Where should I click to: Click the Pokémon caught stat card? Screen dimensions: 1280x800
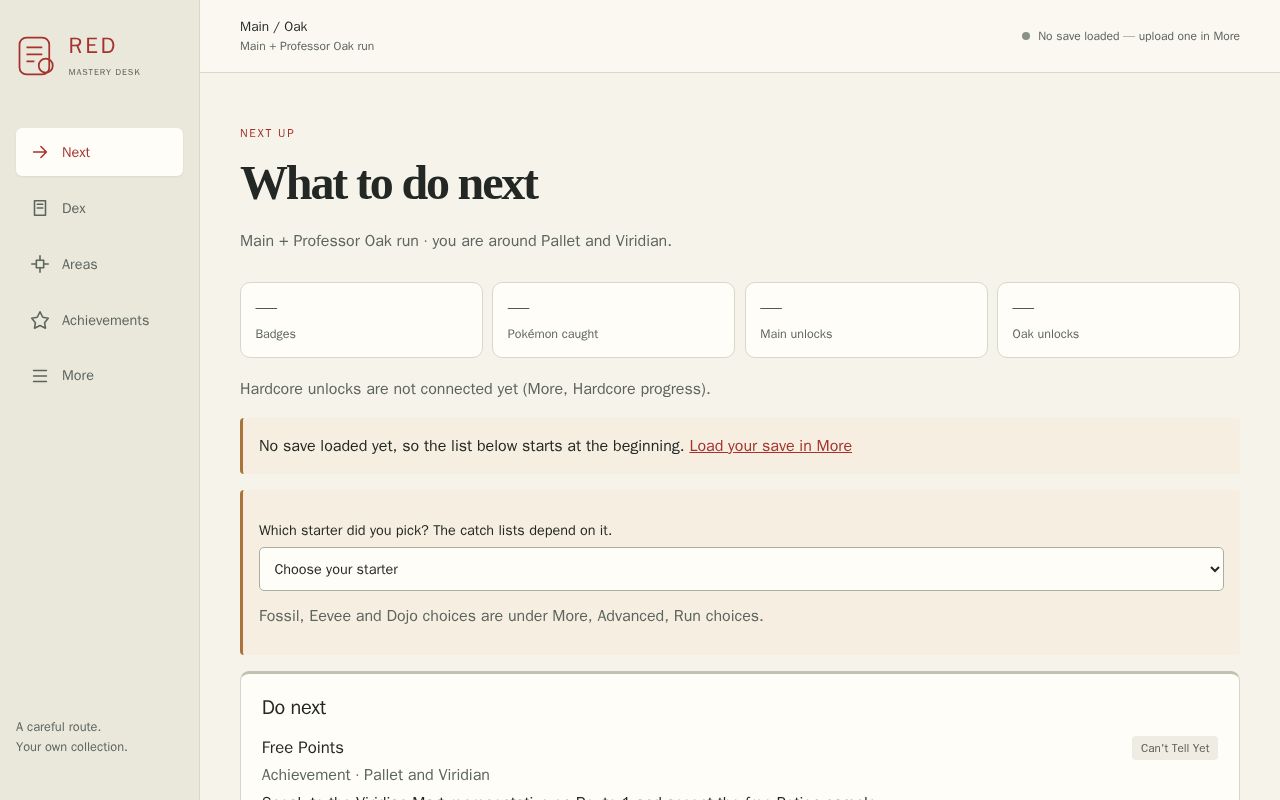click(x=613, y=320)
